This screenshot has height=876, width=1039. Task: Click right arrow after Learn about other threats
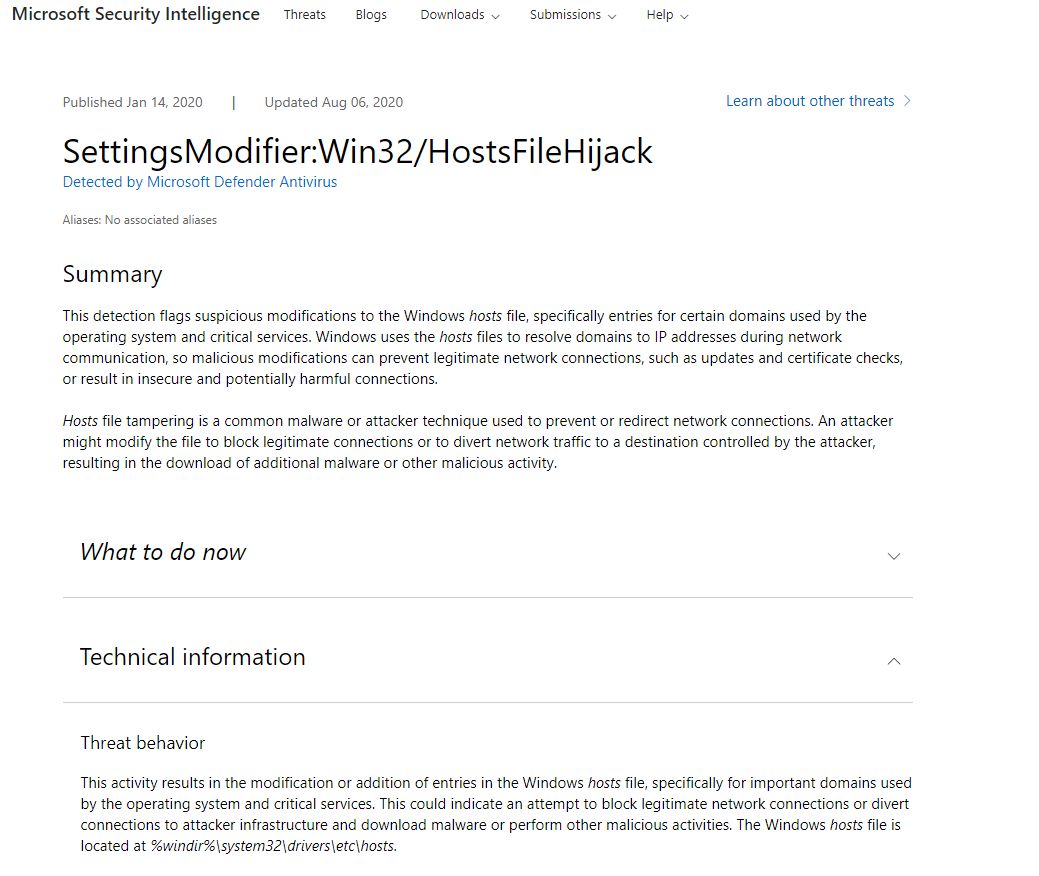click(907, 101)
